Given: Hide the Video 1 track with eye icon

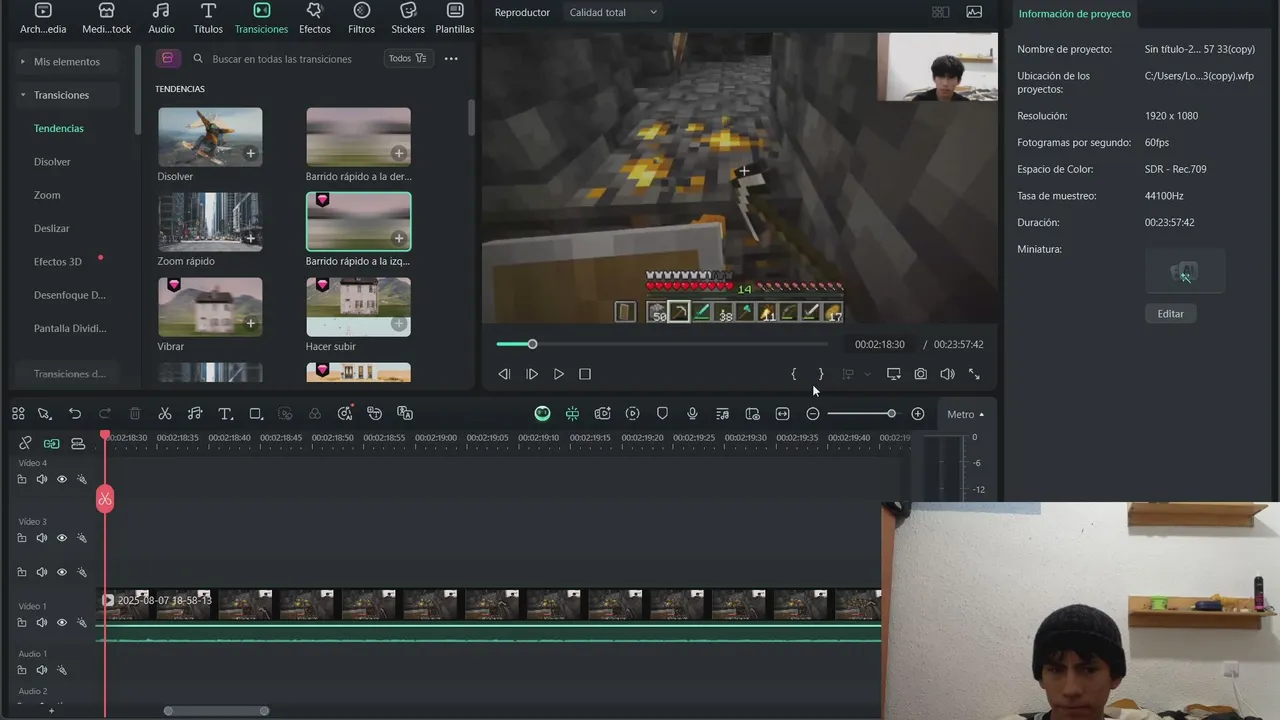Looking at the screenshot, I should click(62, 623).
